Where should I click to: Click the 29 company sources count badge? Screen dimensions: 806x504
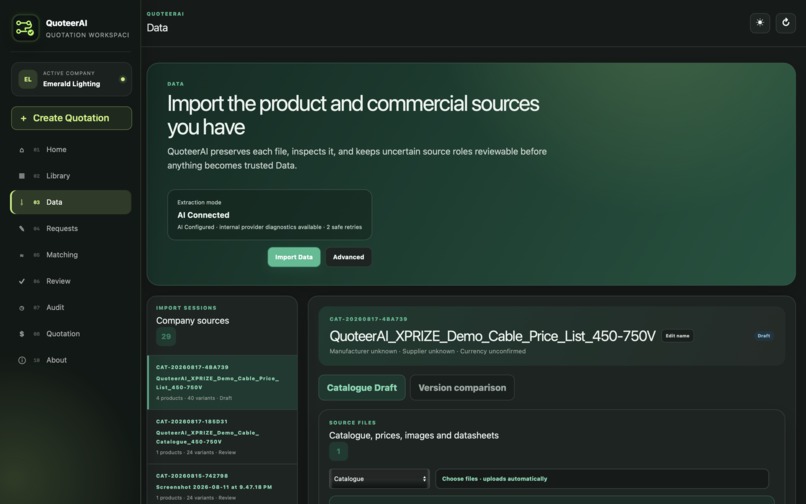(166, 337)
